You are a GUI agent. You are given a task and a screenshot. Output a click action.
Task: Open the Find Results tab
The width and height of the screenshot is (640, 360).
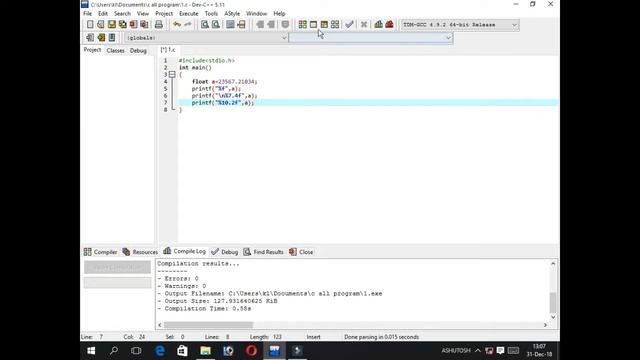coord(264,252)
